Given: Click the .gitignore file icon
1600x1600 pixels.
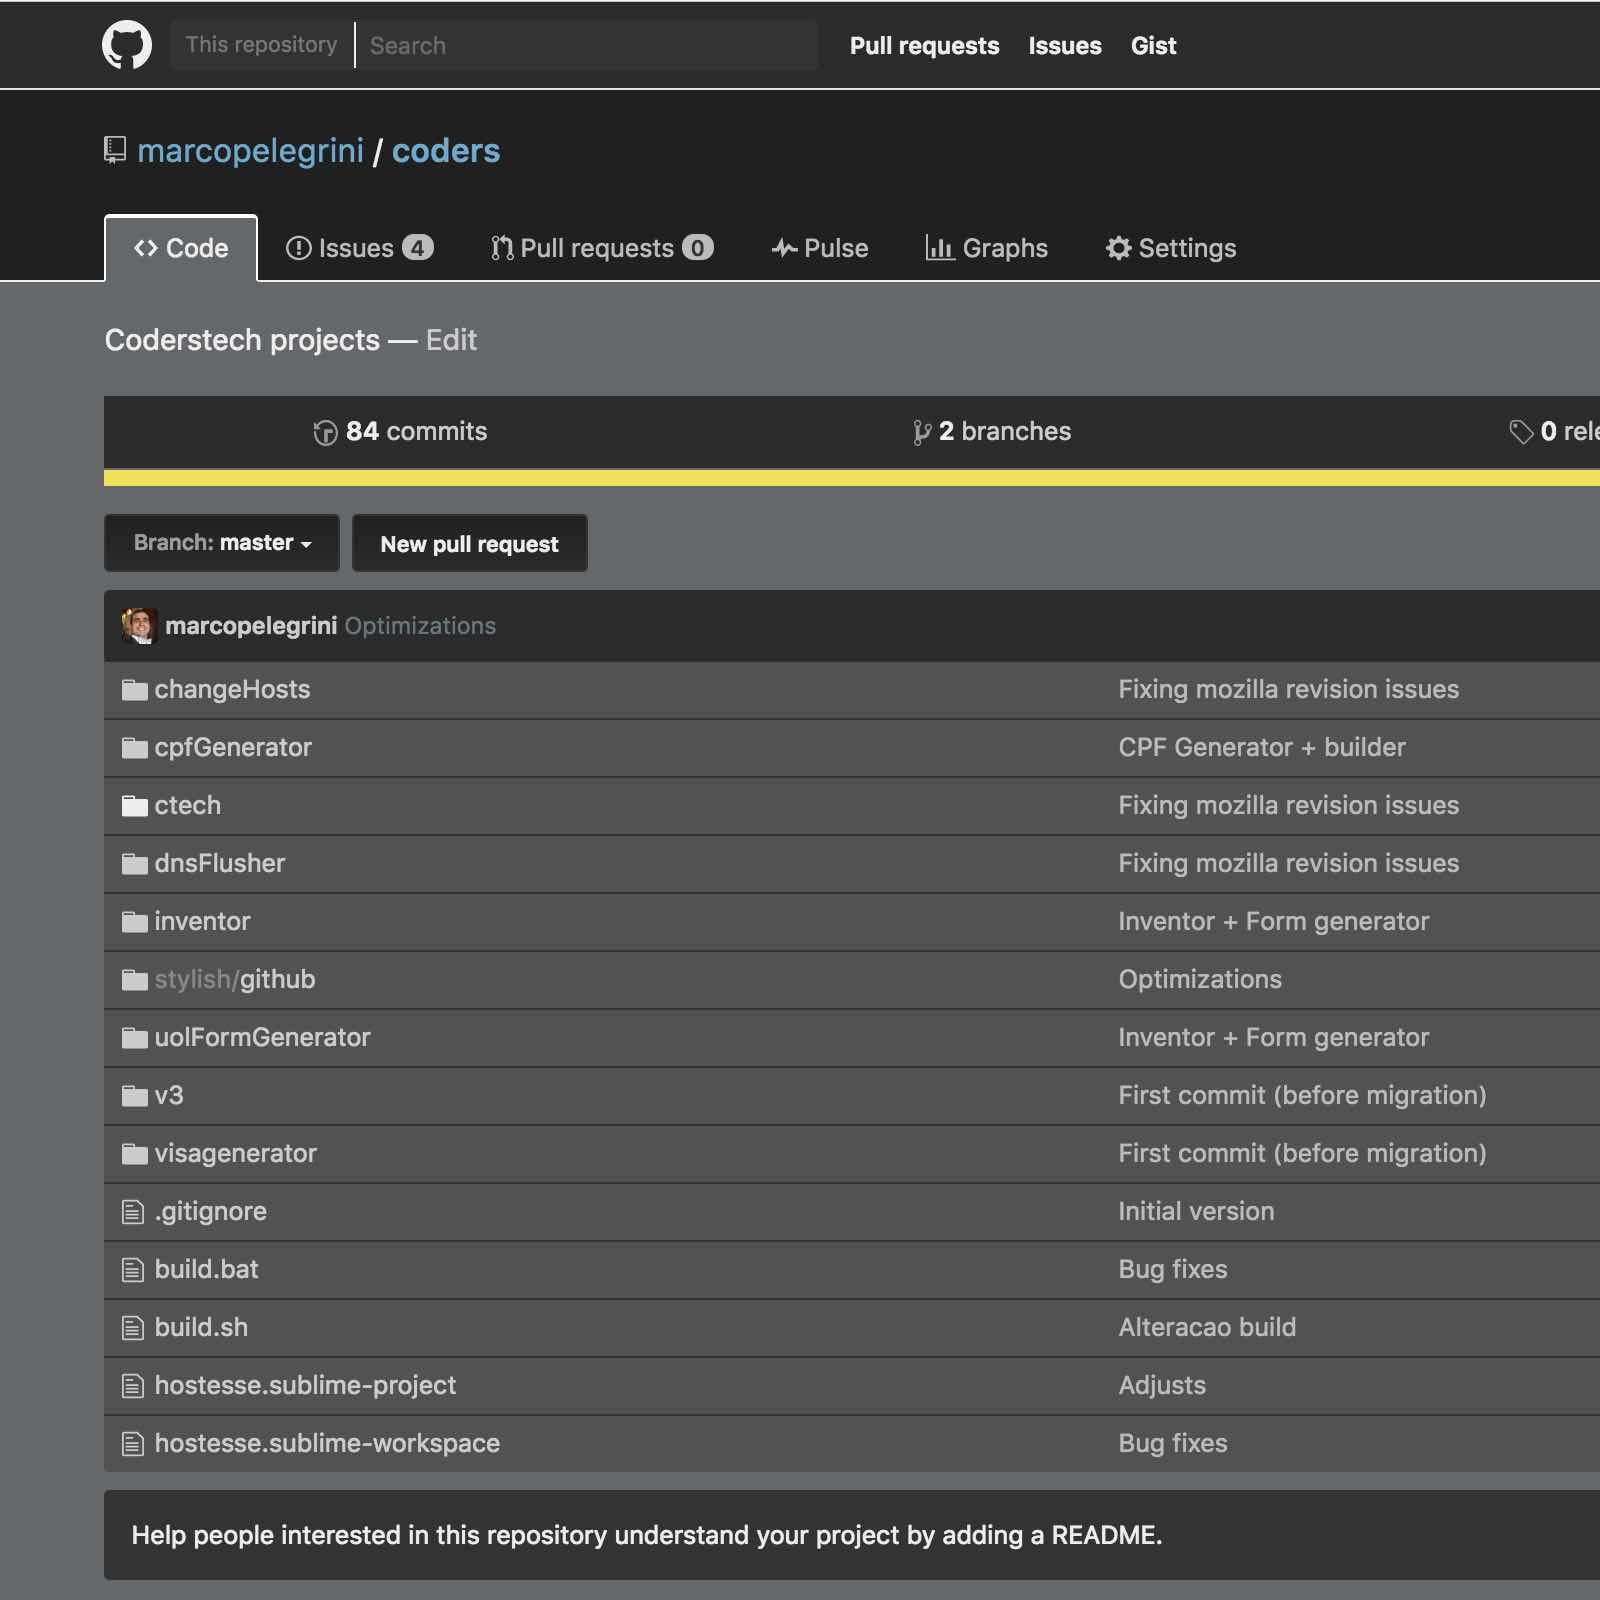Looking at the screenshot, I should click(133, 1212).
